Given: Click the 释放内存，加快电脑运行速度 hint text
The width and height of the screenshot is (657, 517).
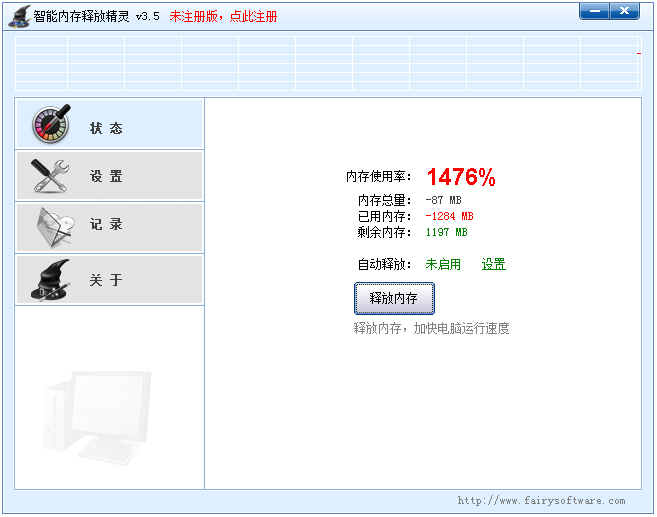Looking at the screenshot, I should click(432, 328).
